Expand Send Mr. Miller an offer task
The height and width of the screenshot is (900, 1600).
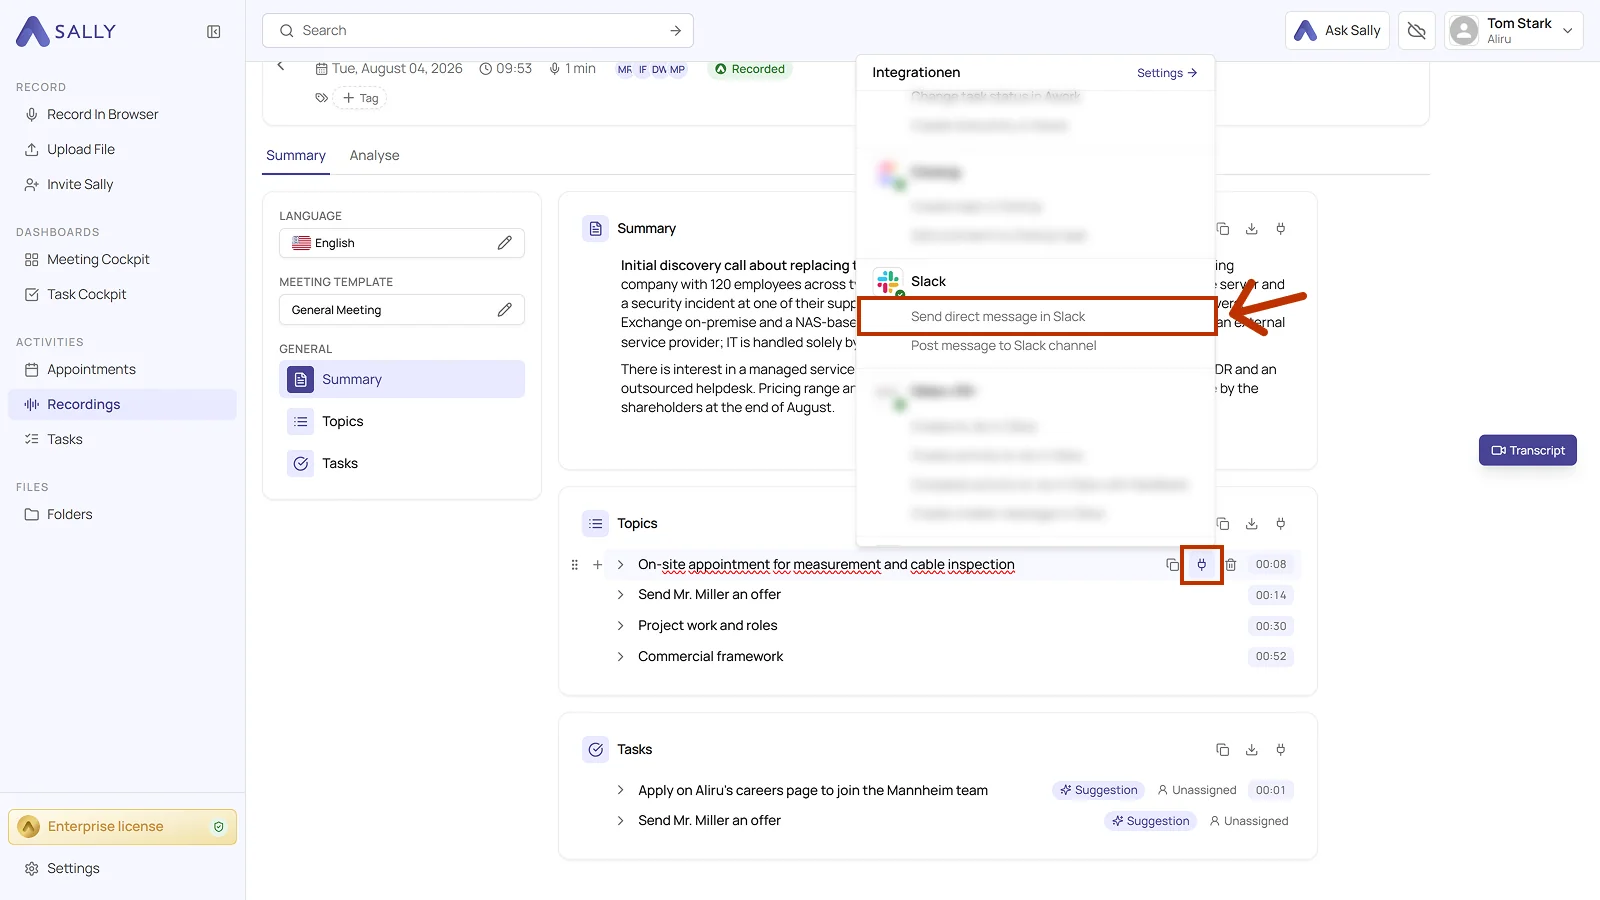[x=620, y=821]
